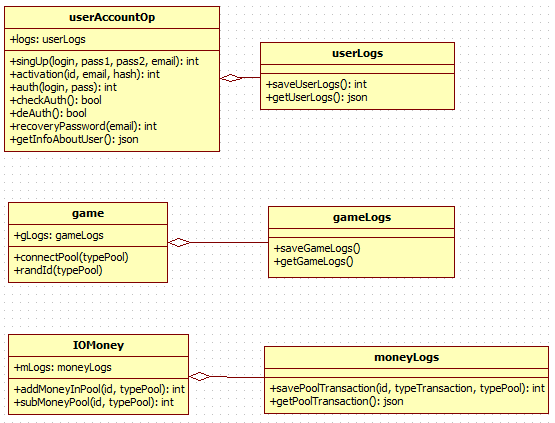Screen dimensions: 555x423
Task: Select the +singUp(login, pass1, pass2, email): int method
Action: click(x=104, y=61)
